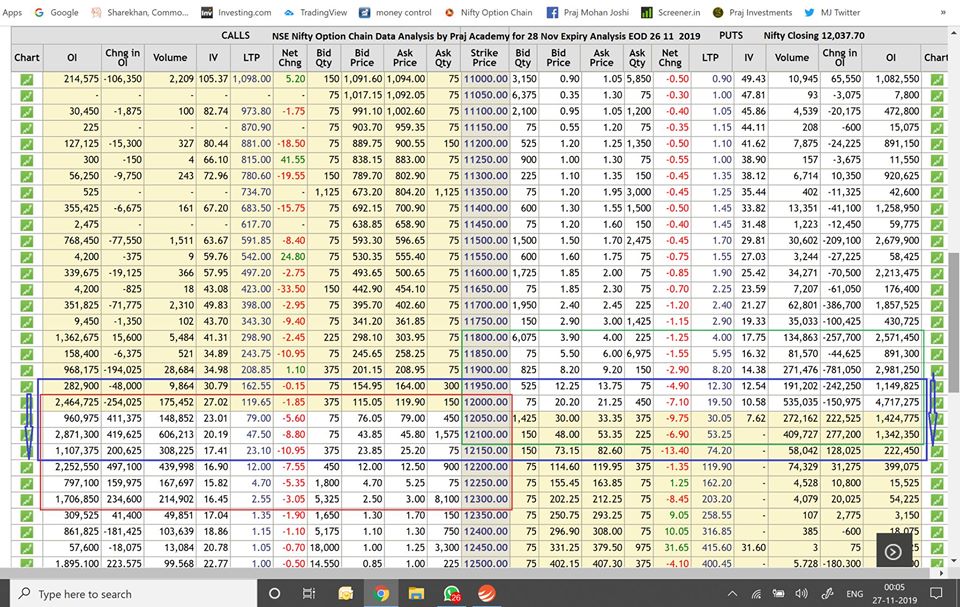Open Google Chrome in the taskbar
The width and height of the screenshot is (960, 607).
[381, 593]
